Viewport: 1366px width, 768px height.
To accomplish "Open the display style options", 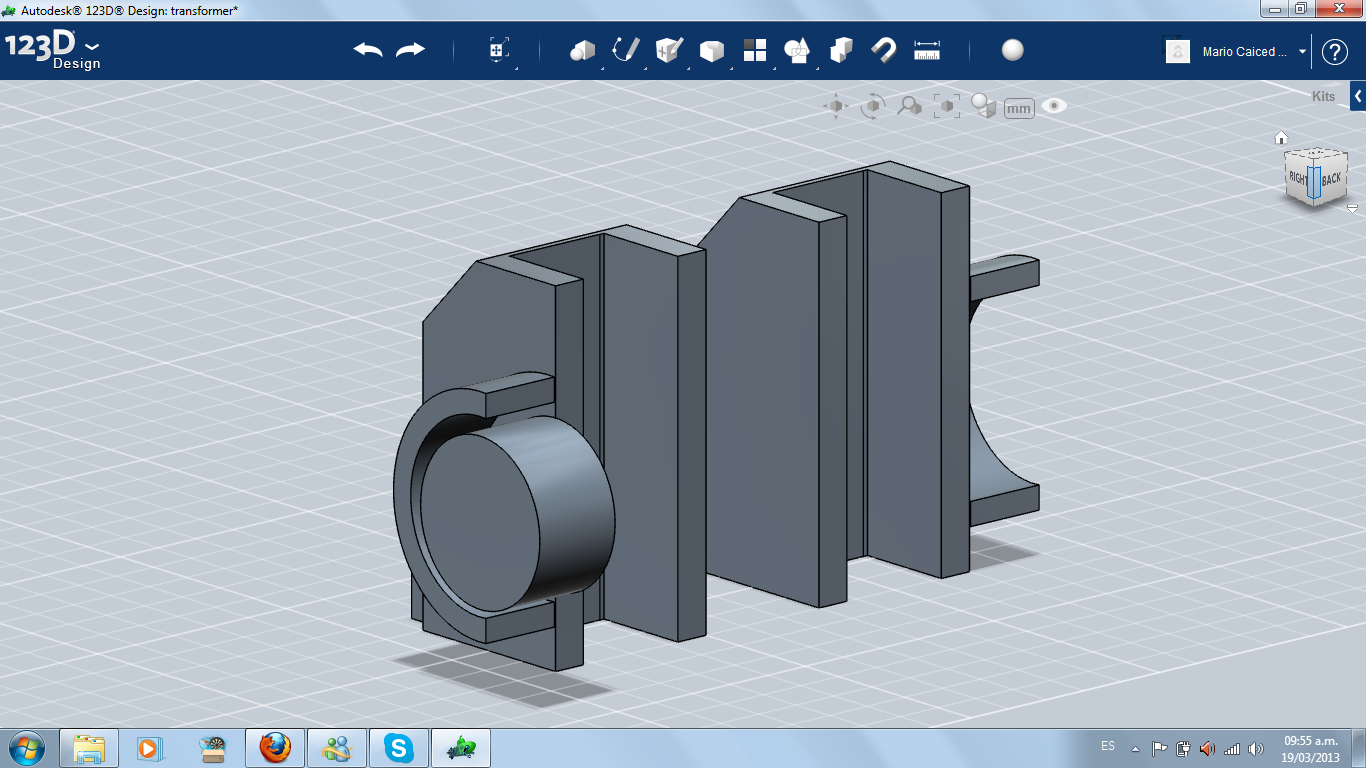I will coord(984,106).
